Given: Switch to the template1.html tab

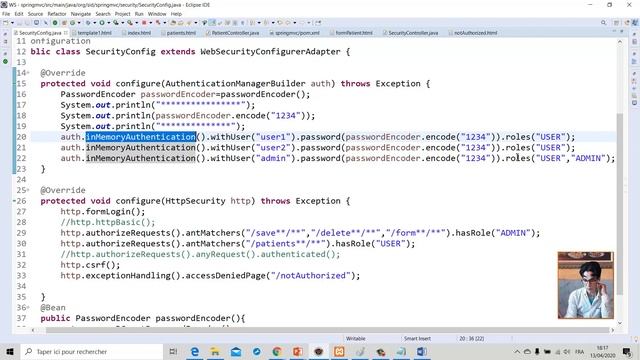Looking at the screenshot, I should tap(93, 33).
